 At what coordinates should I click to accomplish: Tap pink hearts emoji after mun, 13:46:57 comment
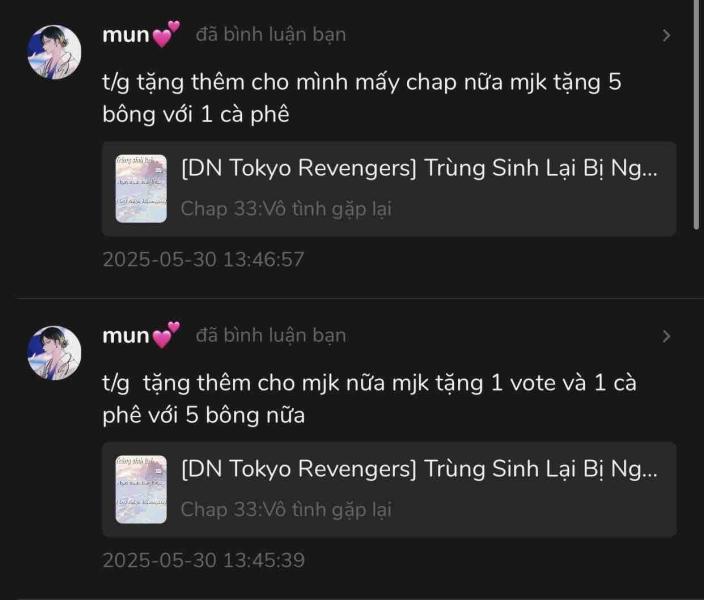[167, 34]
